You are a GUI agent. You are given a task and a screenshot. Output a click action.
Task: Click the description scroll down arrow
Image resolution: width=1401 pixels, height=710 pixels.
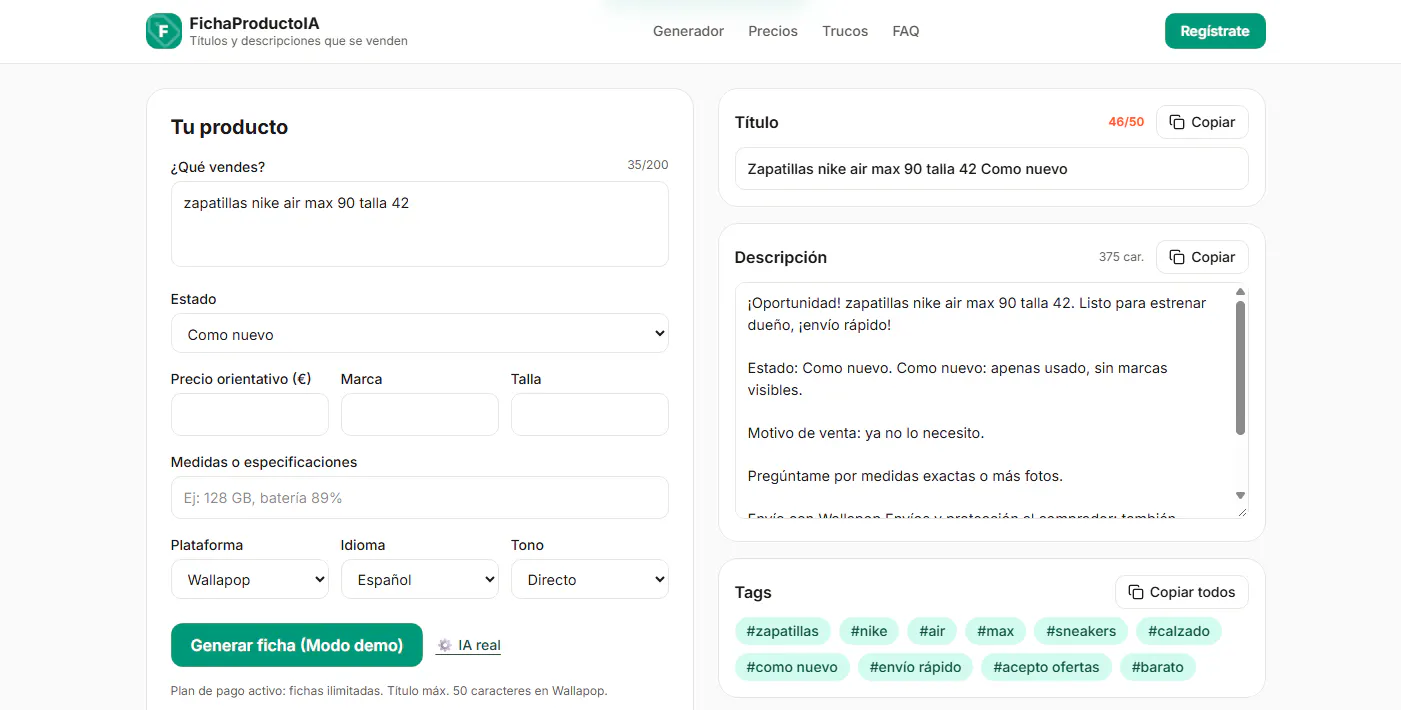click(x=1241, y=496)
